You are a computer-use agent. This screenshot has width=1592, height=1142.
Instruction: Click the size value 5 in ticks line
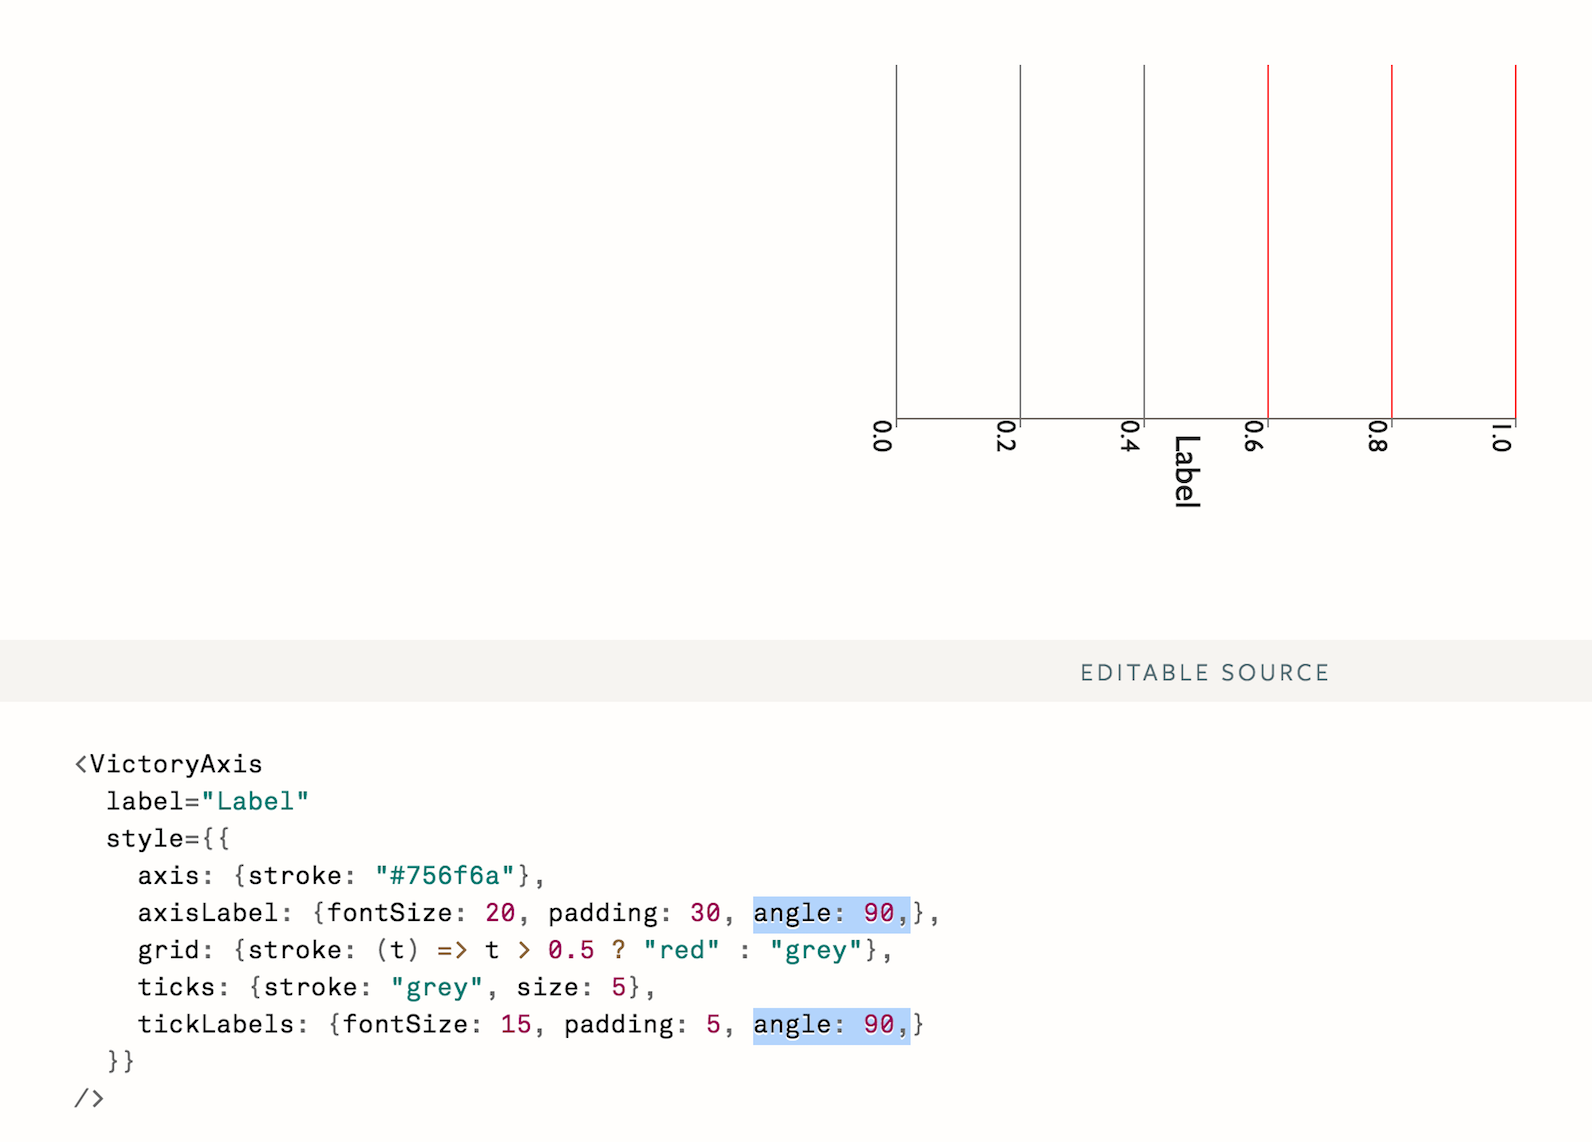click(619, 987)
